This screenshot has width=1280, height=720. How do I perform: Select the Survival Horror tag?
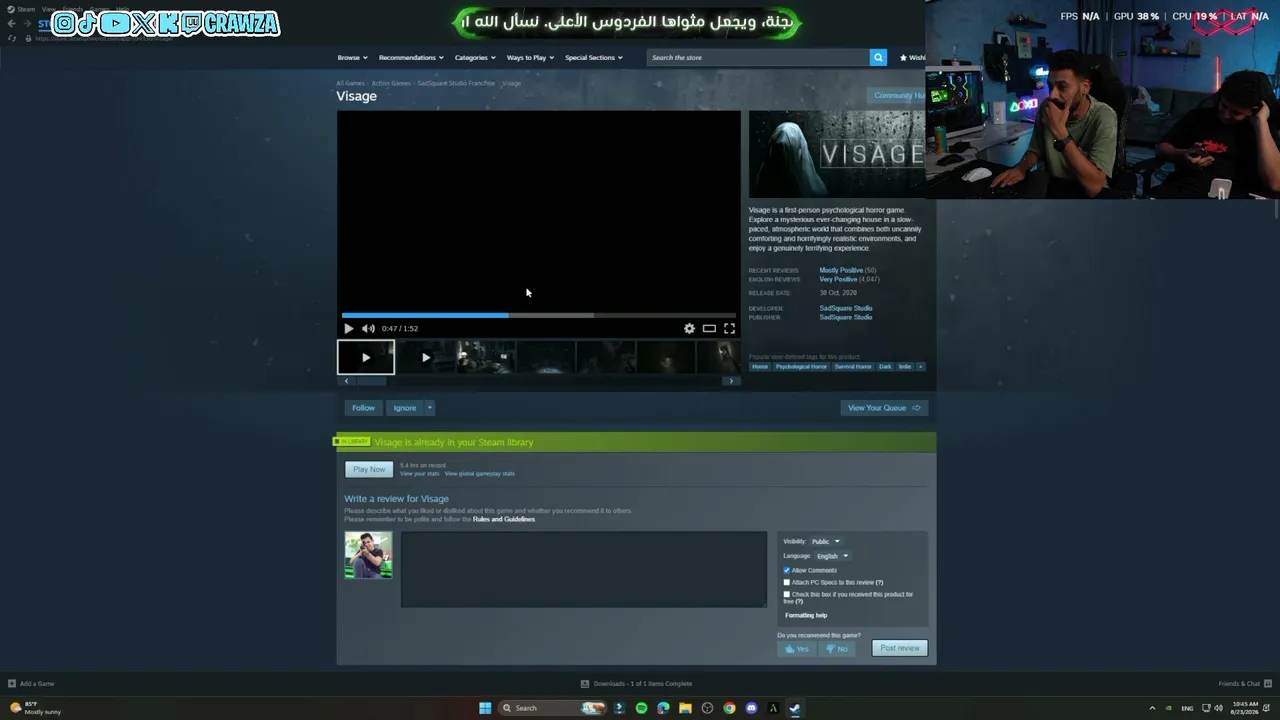[x=853, y=366]
